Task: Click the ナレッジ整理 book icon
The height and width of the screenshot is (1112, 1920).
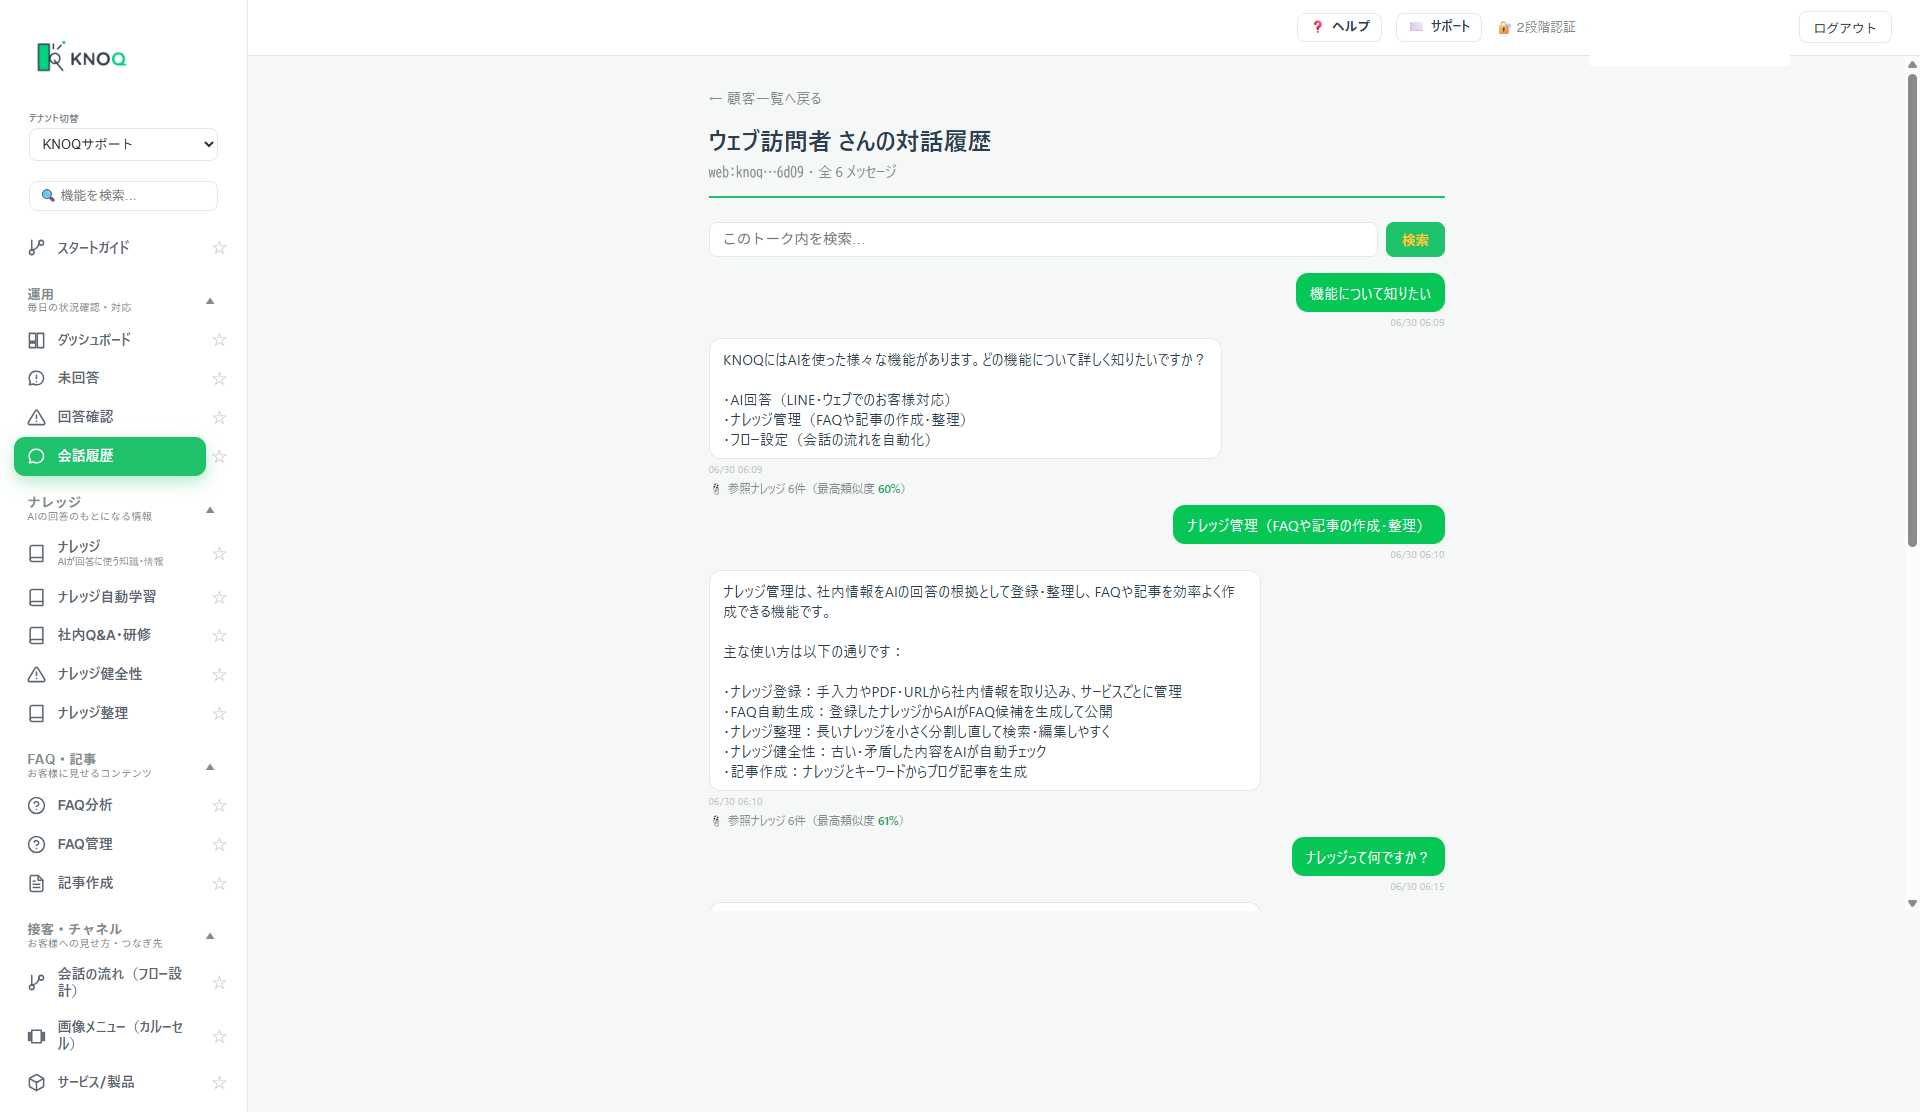Action: (x=36, y=713)
